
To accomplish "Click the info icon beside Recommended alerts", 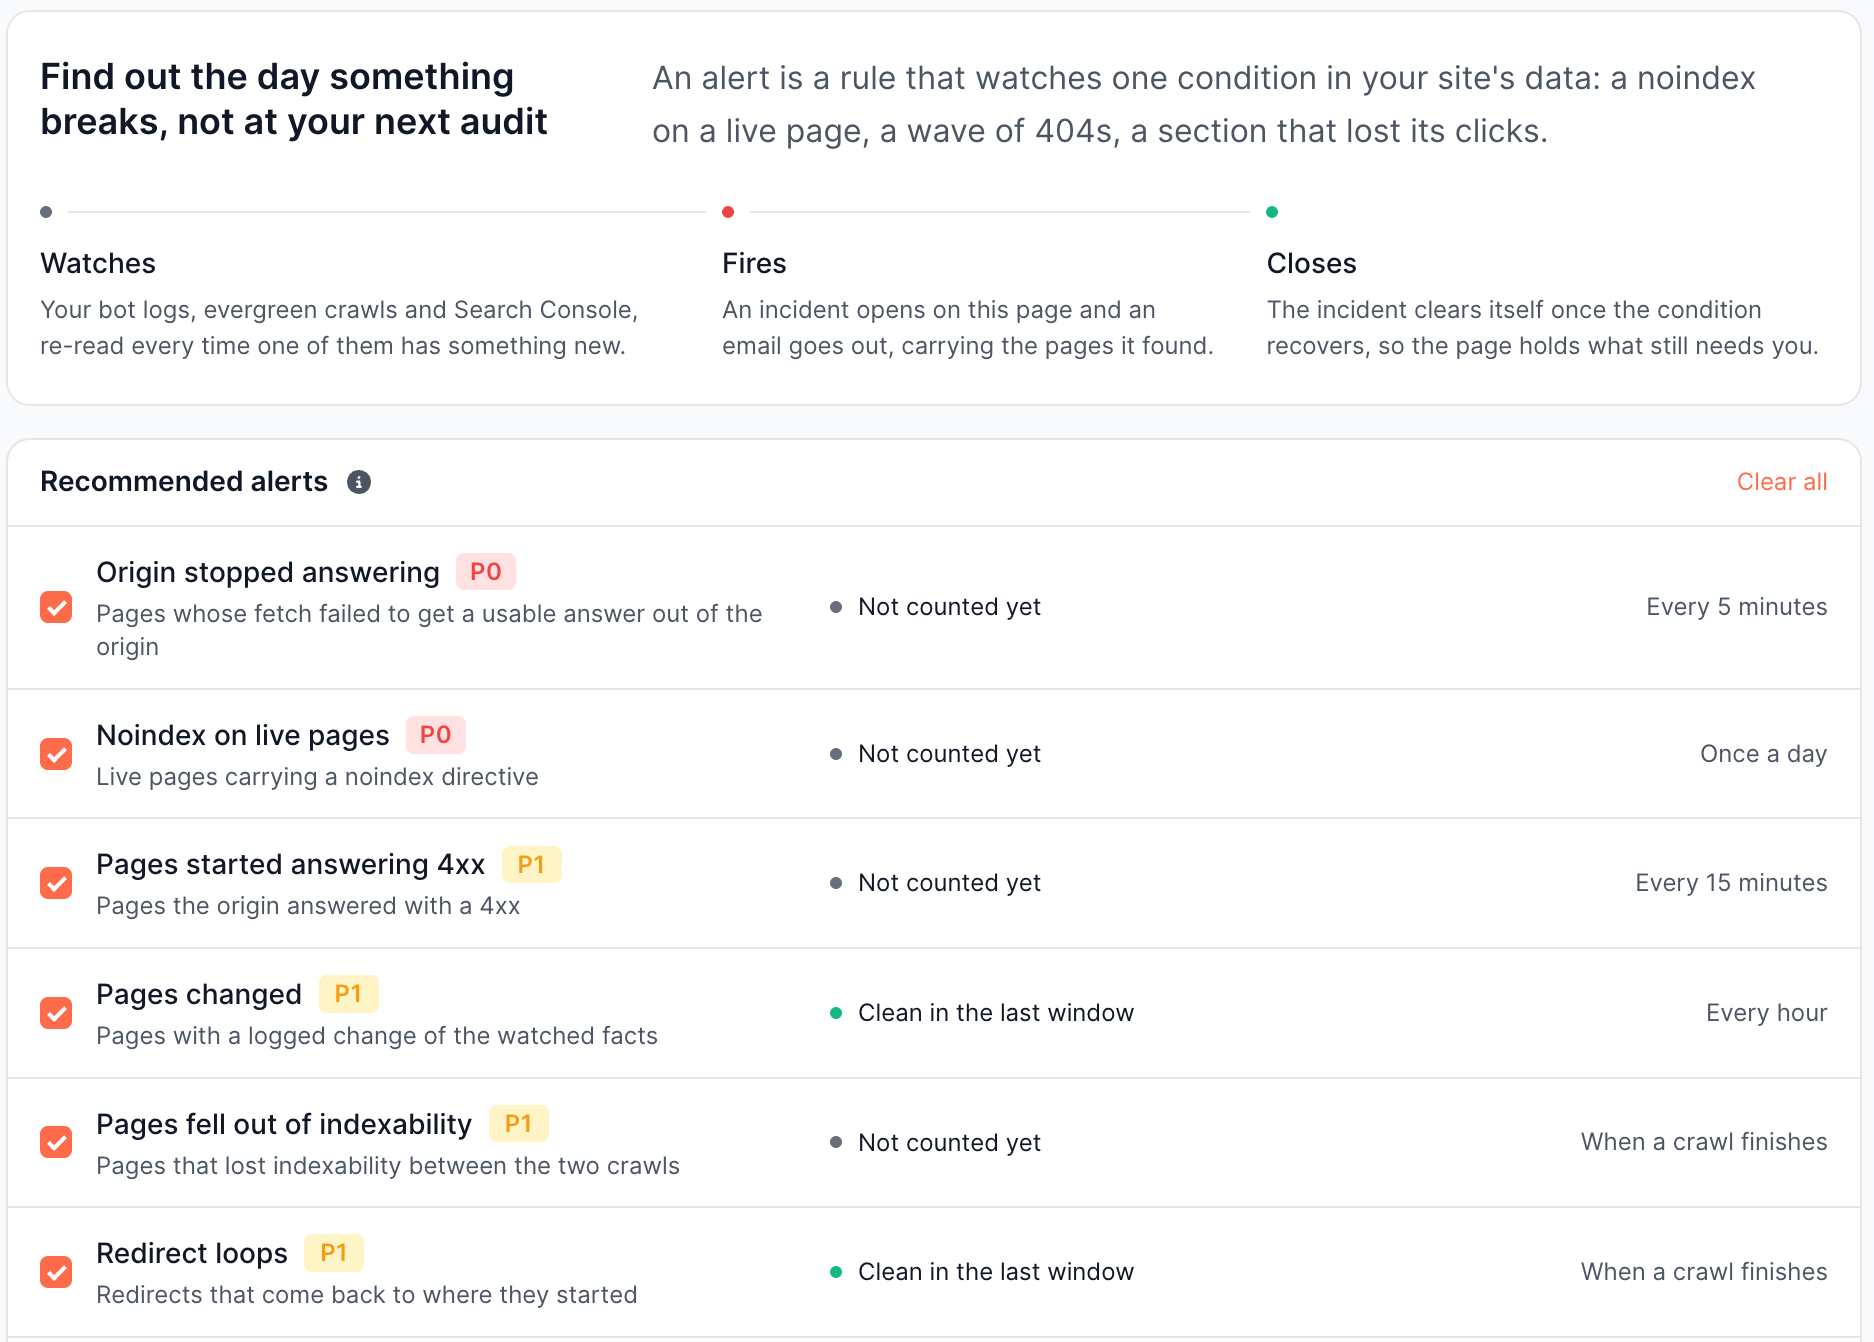I will 359,482.
